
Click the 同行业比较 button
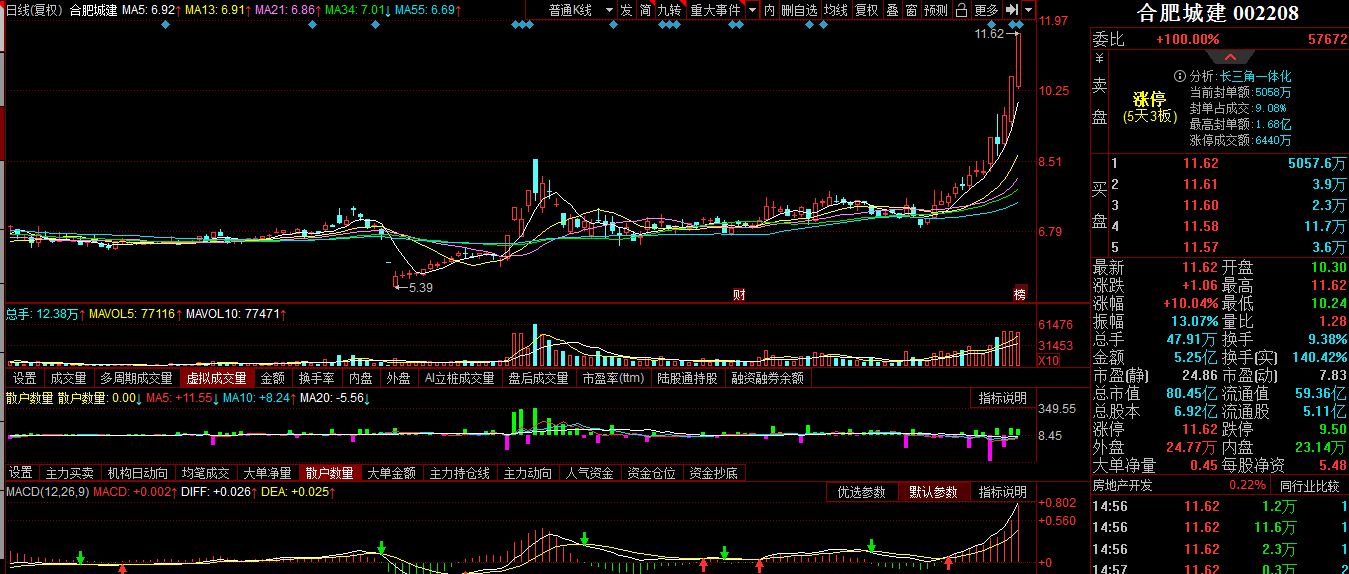click(x=1310, y=485)
